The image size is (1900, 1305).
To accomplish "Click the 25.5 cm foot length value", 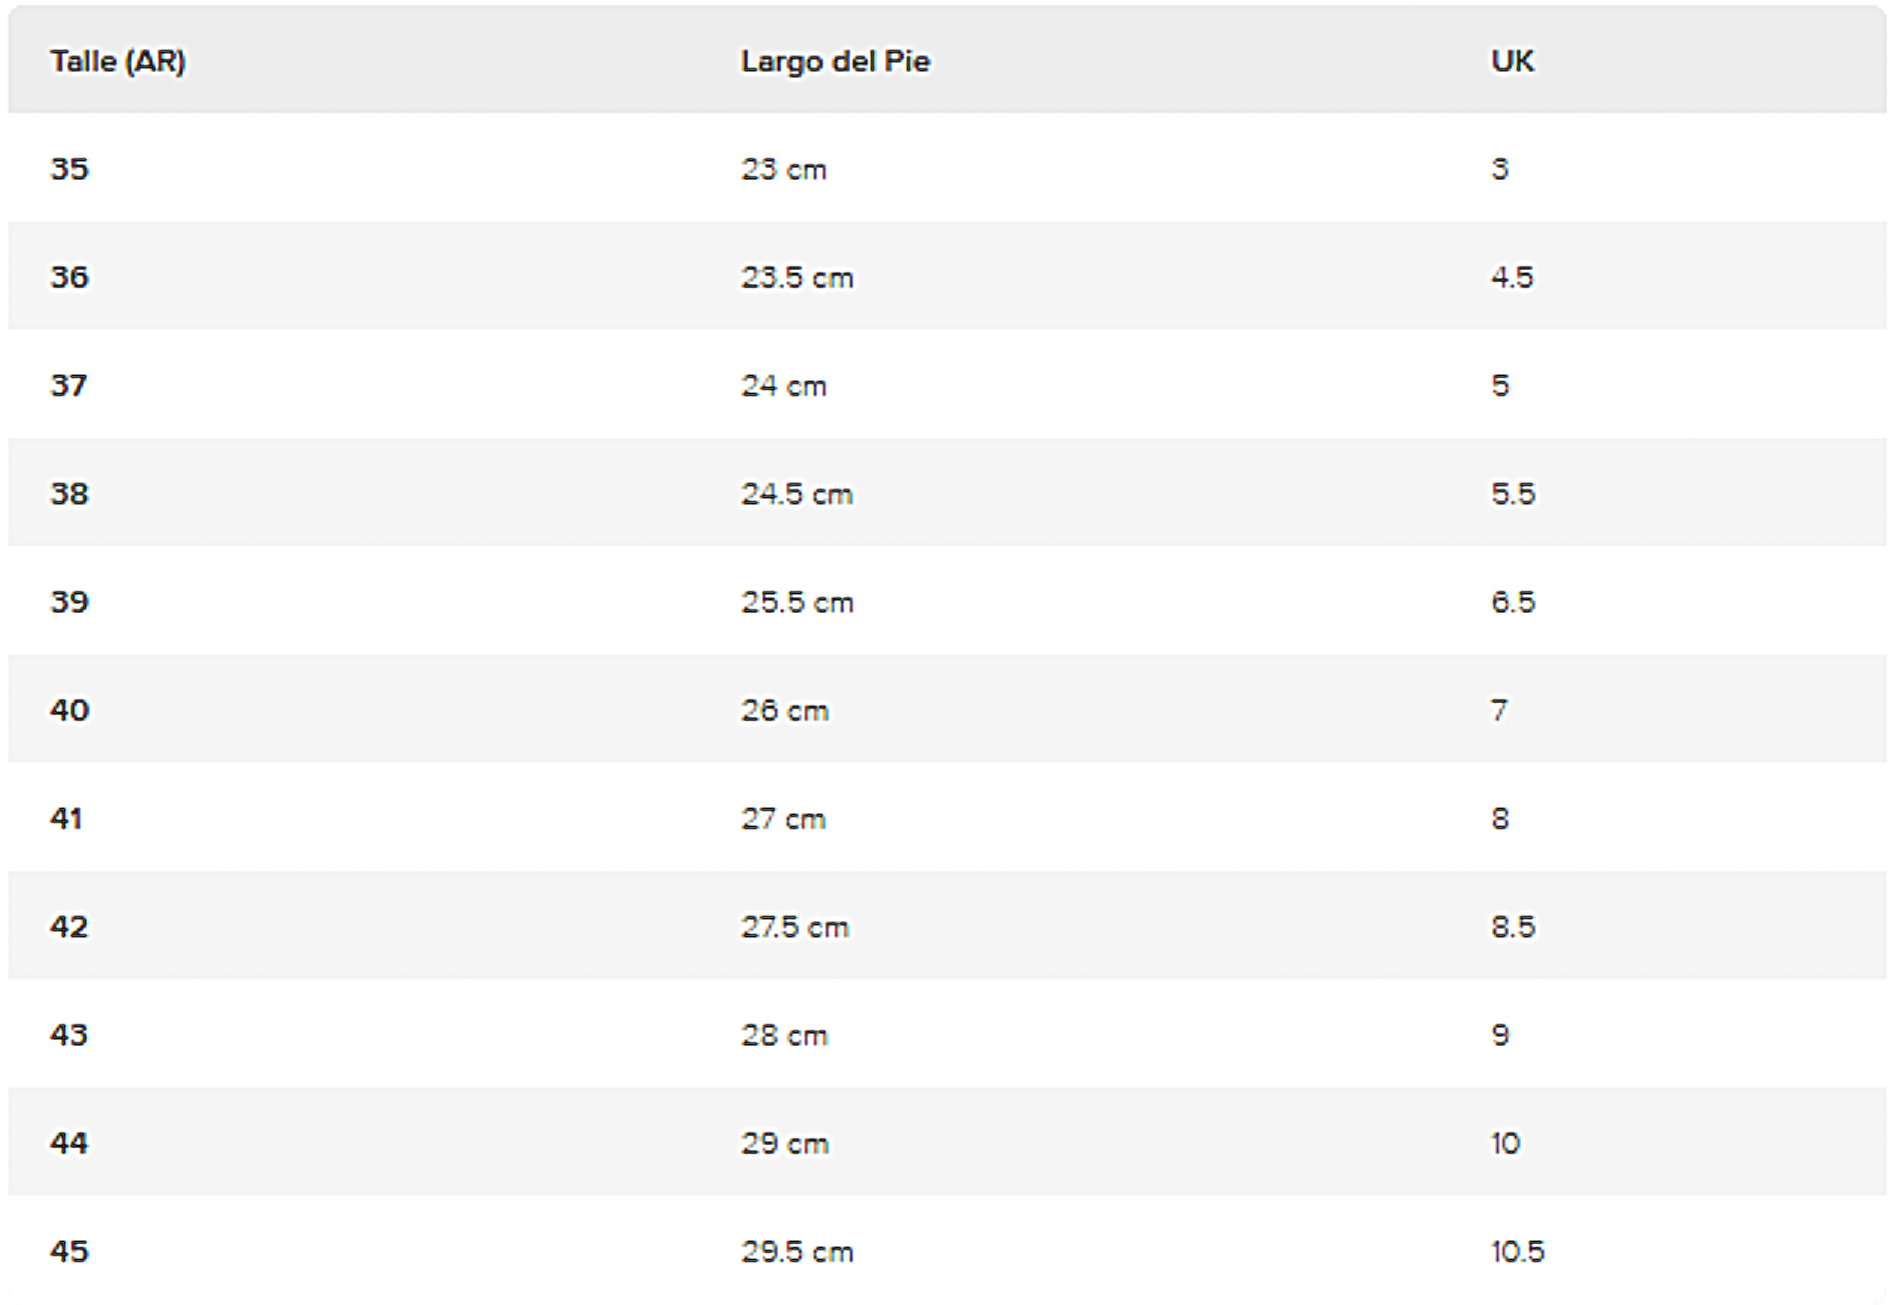I will pyautogui.click(x=797, y=602).
